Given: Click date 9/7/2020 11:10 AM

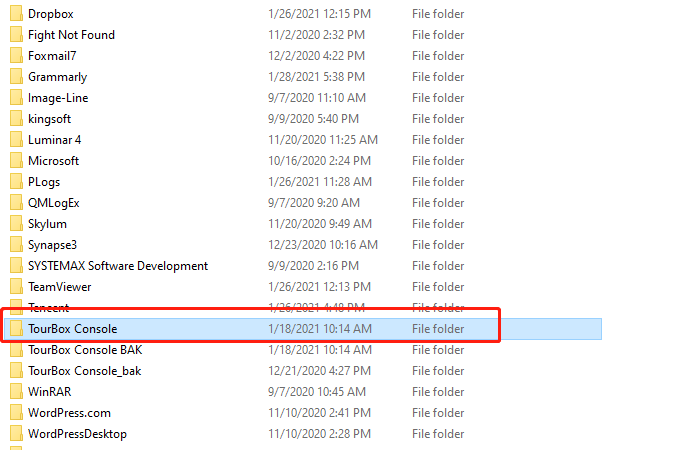Looking at the screenshot, I should 317,98.
